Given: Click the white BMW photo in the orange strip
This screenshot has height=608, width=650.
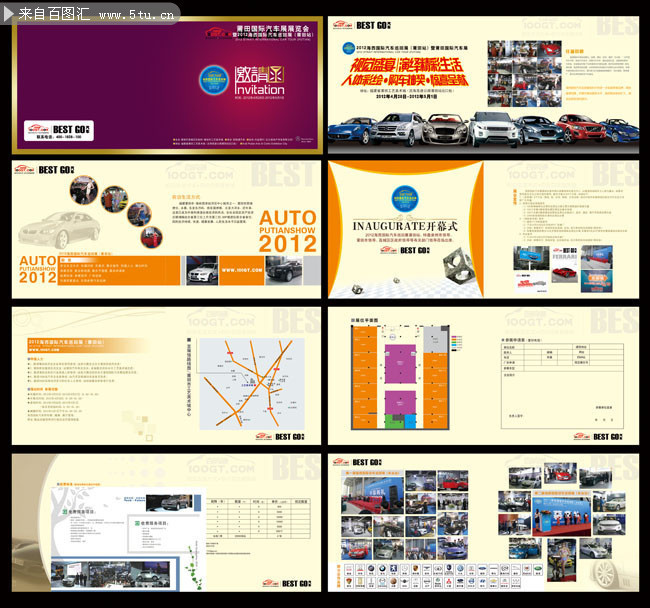Looking at the screenshot, I should [202, 270].
